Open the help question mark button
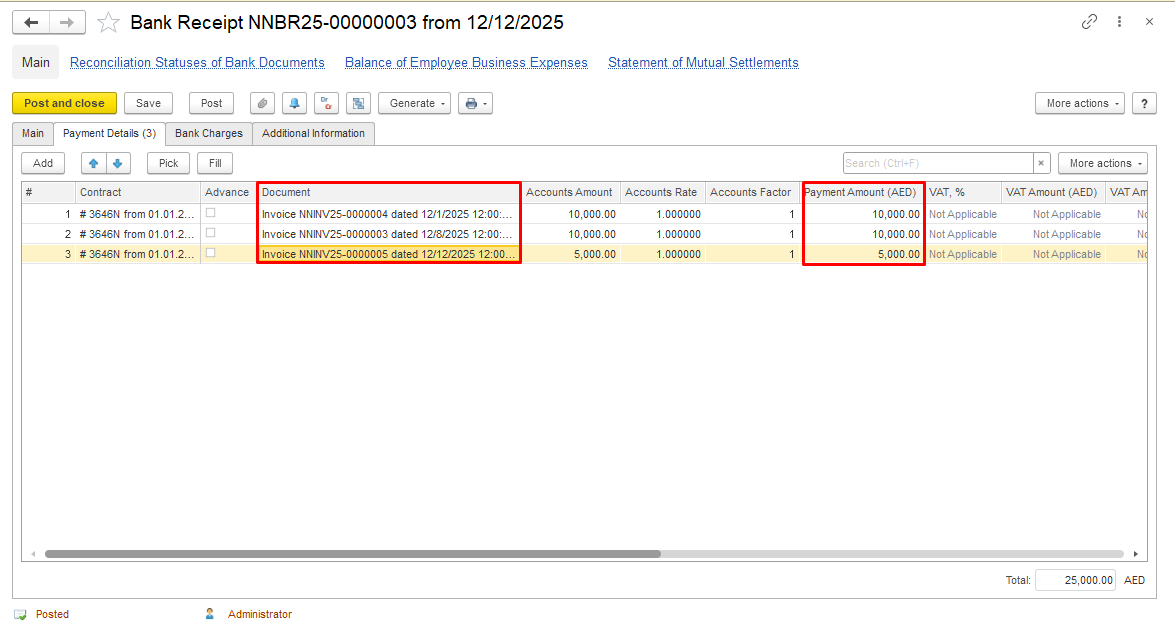Viewport: 1175px width, 634px height. tap(1144, 103)
